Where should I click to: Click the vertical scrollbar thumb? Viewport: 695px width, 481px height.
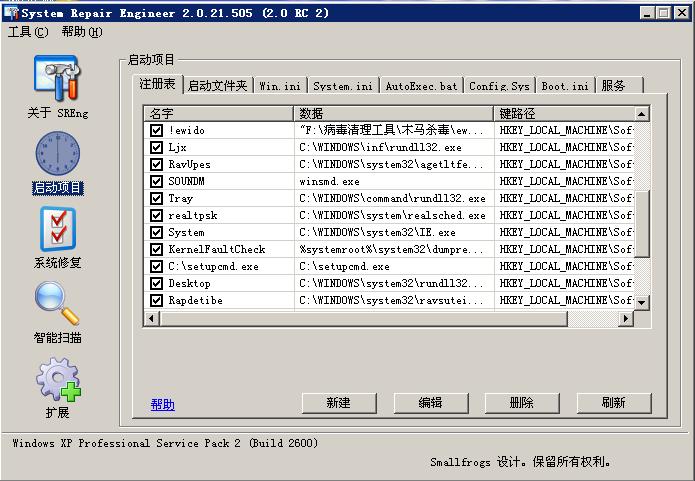[x=641, y=224]
